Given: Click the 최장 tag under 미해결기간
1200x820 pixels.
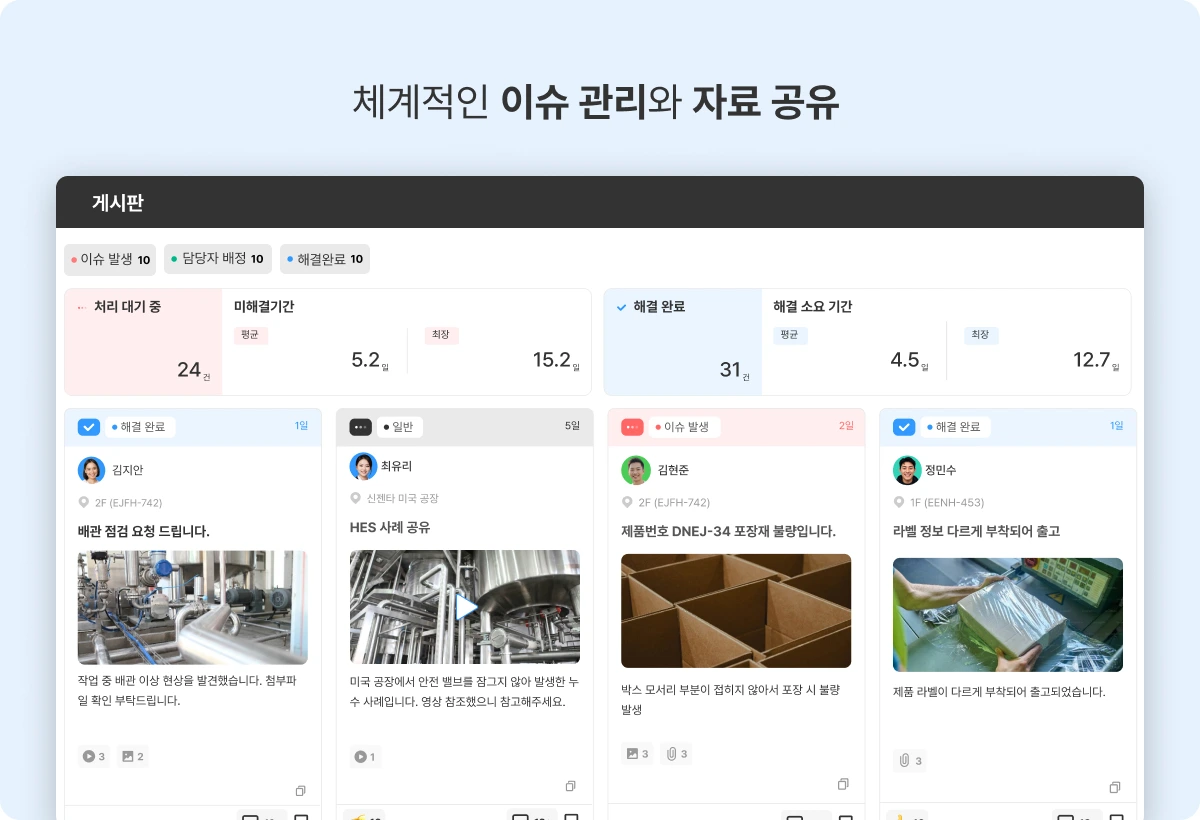Looking at the screenshot, I should tap(441, 335).
